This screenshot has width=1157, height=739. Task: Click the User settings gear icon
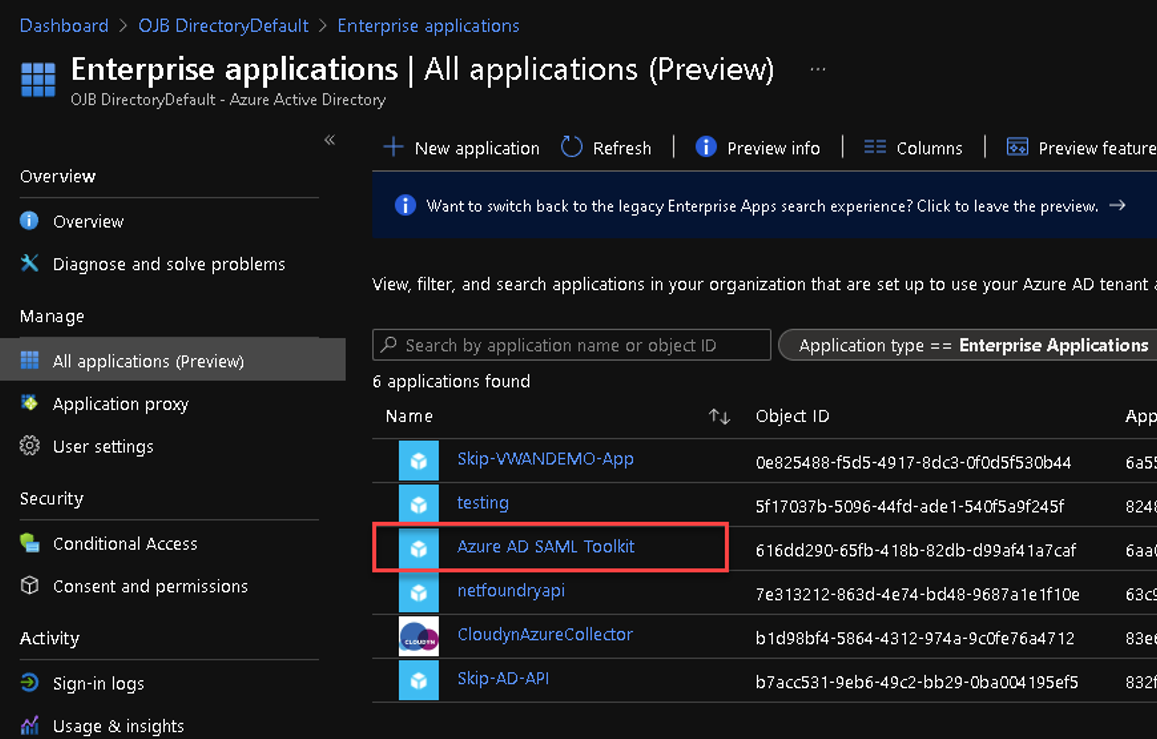(x=30, y=445)
